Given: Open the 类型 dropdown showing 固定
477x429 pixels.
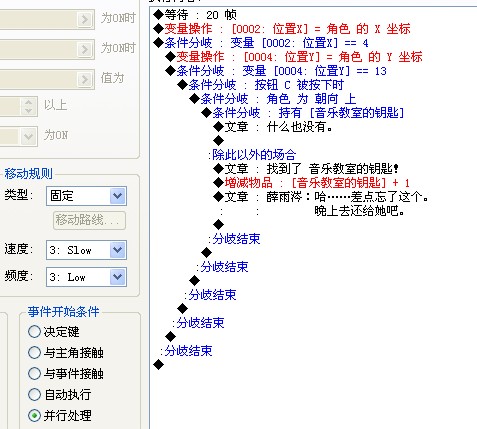Looking at the screenshot, I should click(86, 196).
